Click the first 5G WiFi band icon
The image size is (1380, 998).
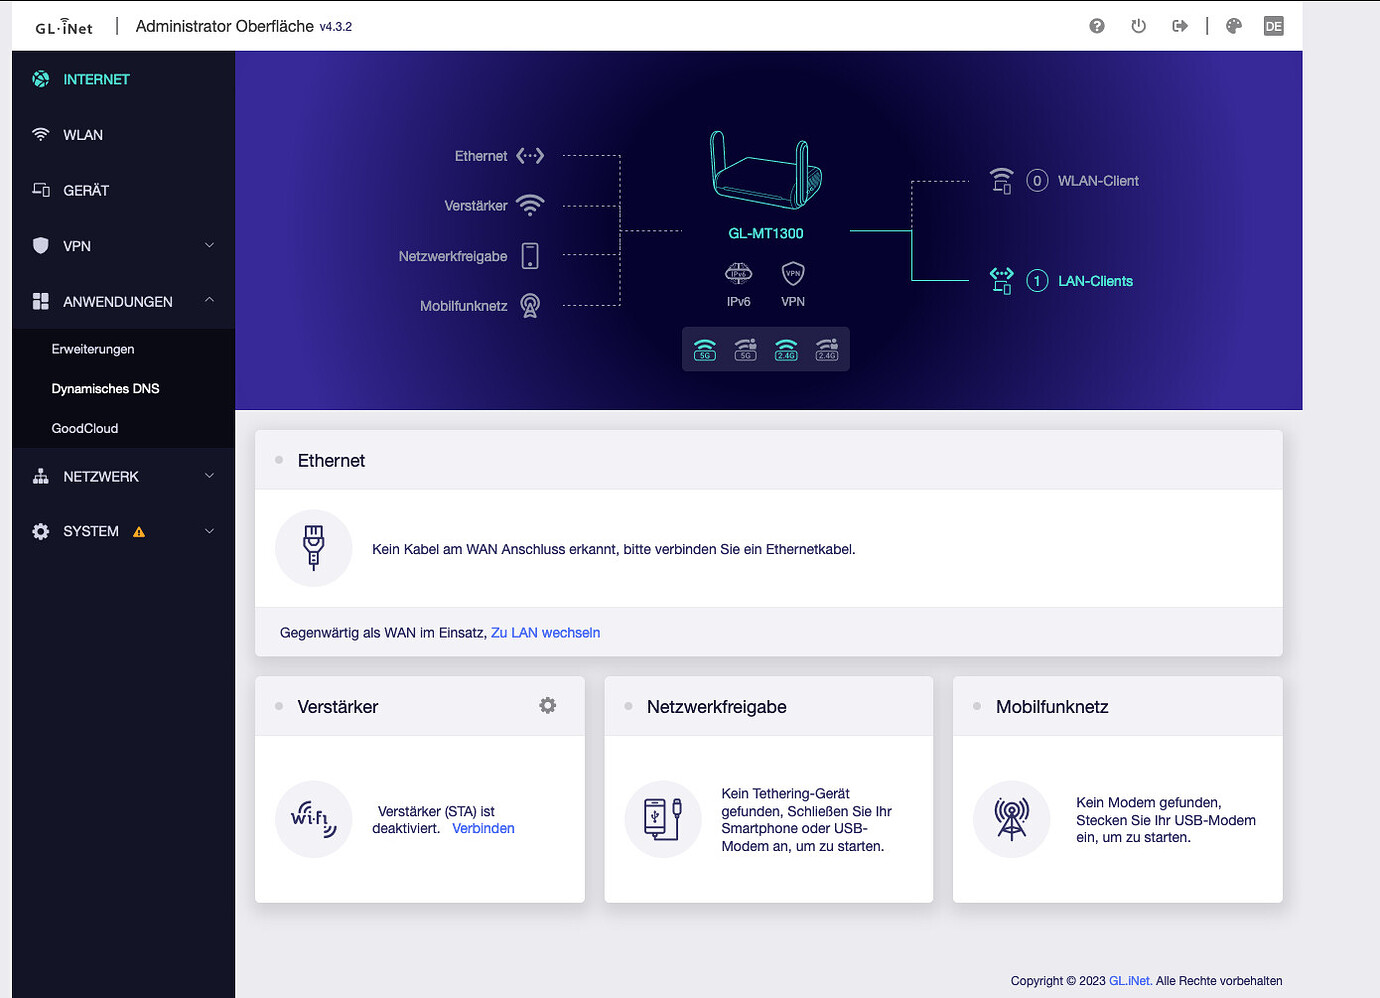[x=705, y=349]
